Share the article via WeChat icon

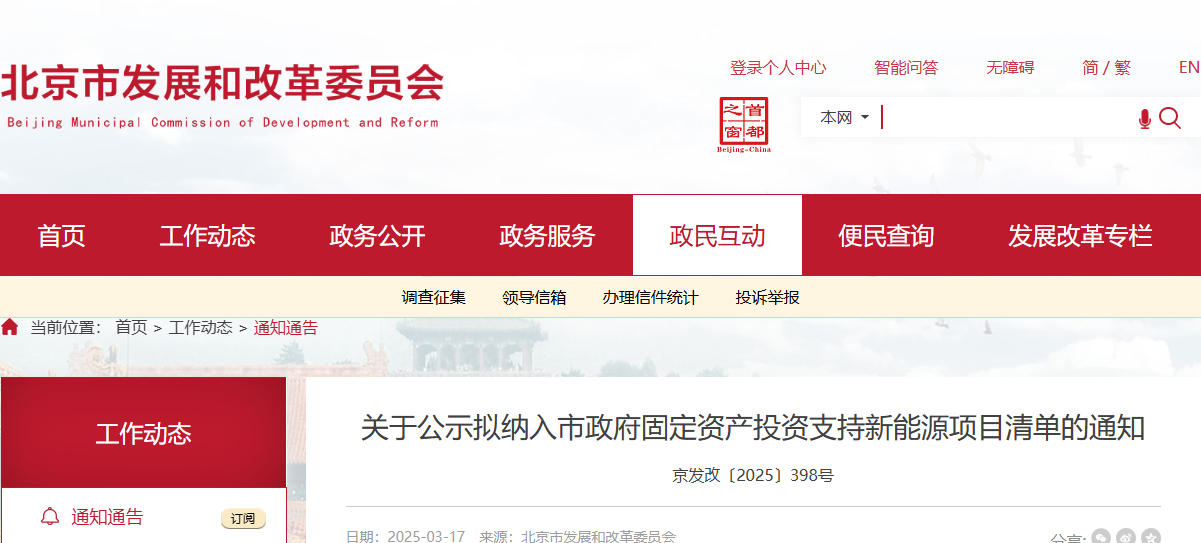click(1101, 537)
